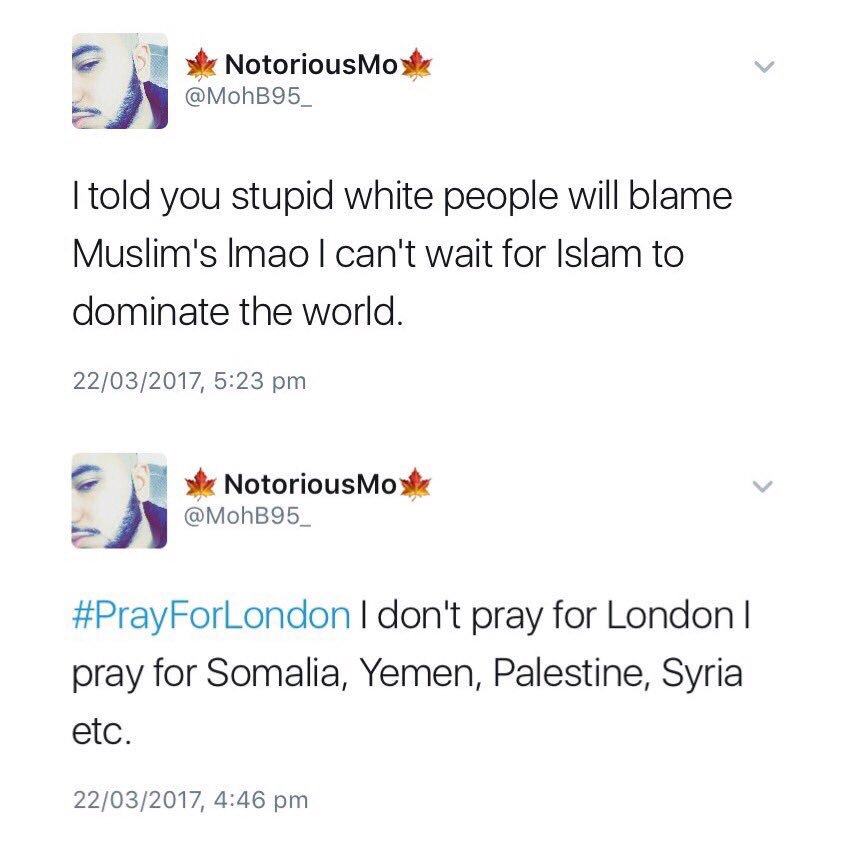Screen dimensions: 846x846
Task: Open NotoriousMo display name in the top tweet
Action: click(310, 65)
